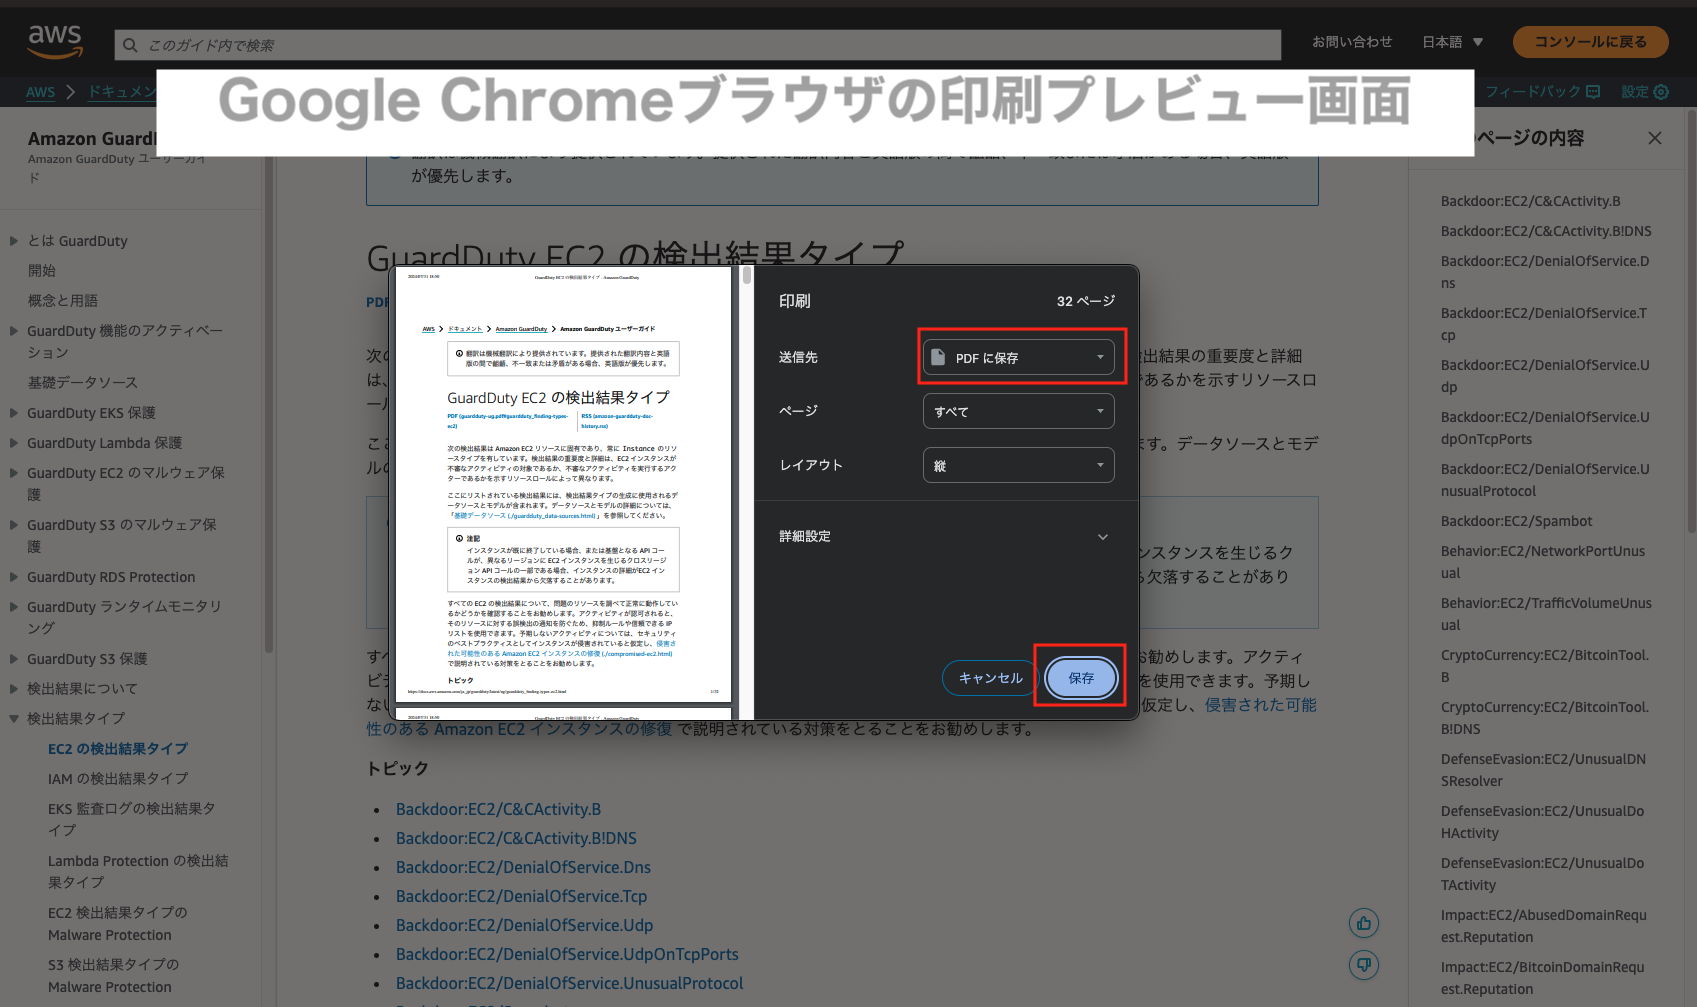Screen dimensions: 1697x1007
Task: Open topic link Backdoor:EC2/DenialOfService.Dns
Action: [523, 867]
